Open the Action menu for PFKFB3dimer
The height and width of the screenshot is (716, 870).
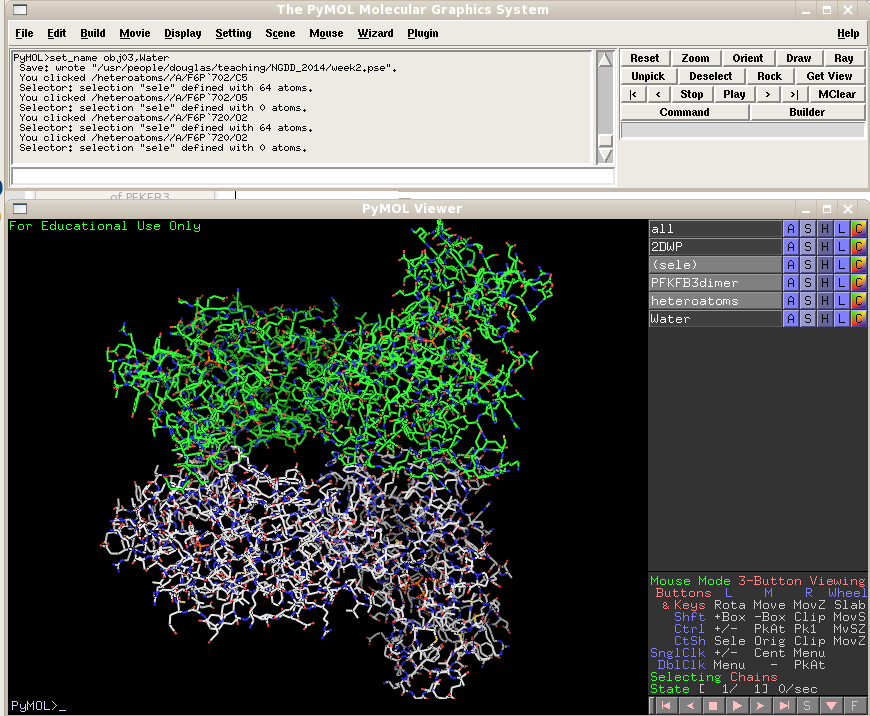point(791,283)
